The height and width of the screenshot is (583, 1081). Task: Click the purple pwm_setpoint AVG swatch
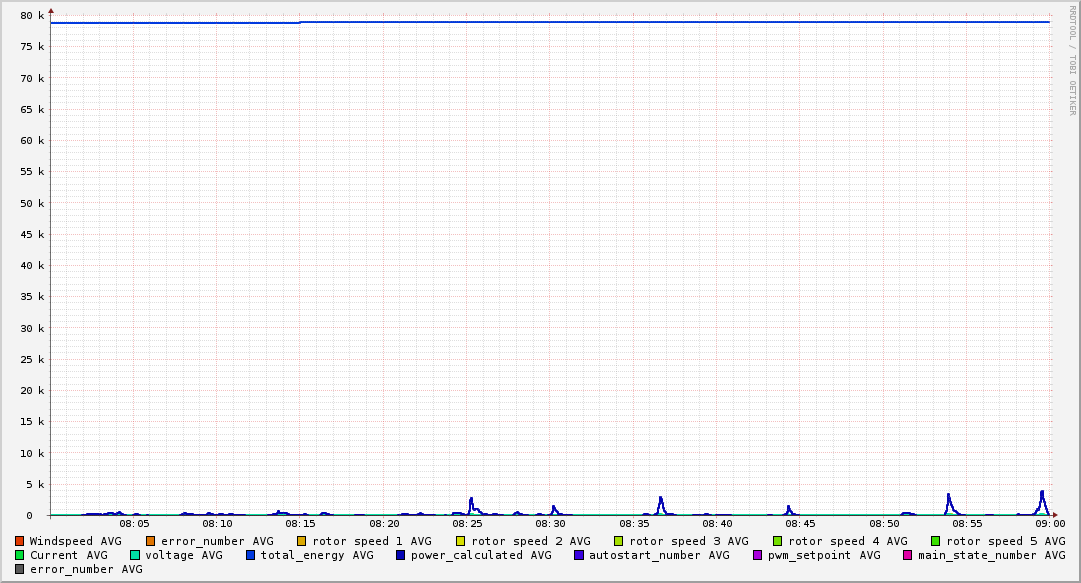(757, 555)
